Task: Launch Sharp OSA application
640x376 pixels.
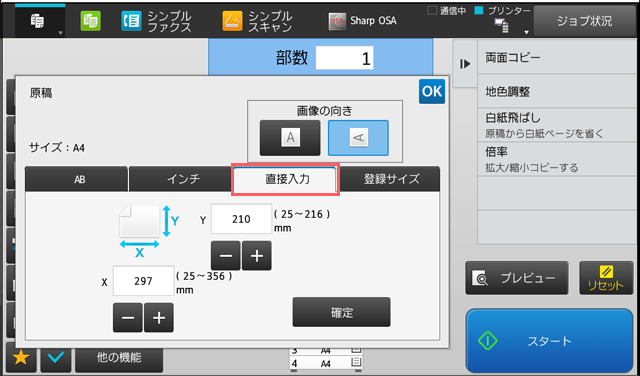Action: (362, 21)
